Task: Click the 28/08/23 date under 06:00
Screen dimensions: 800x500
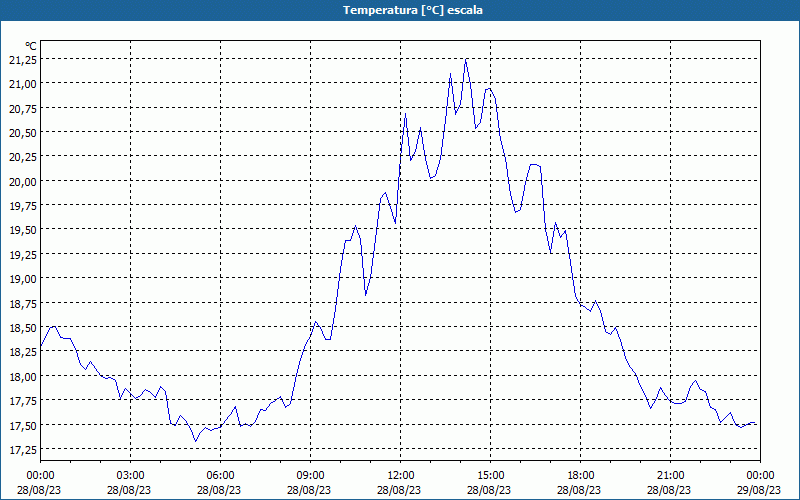Action: pos(219,490)
